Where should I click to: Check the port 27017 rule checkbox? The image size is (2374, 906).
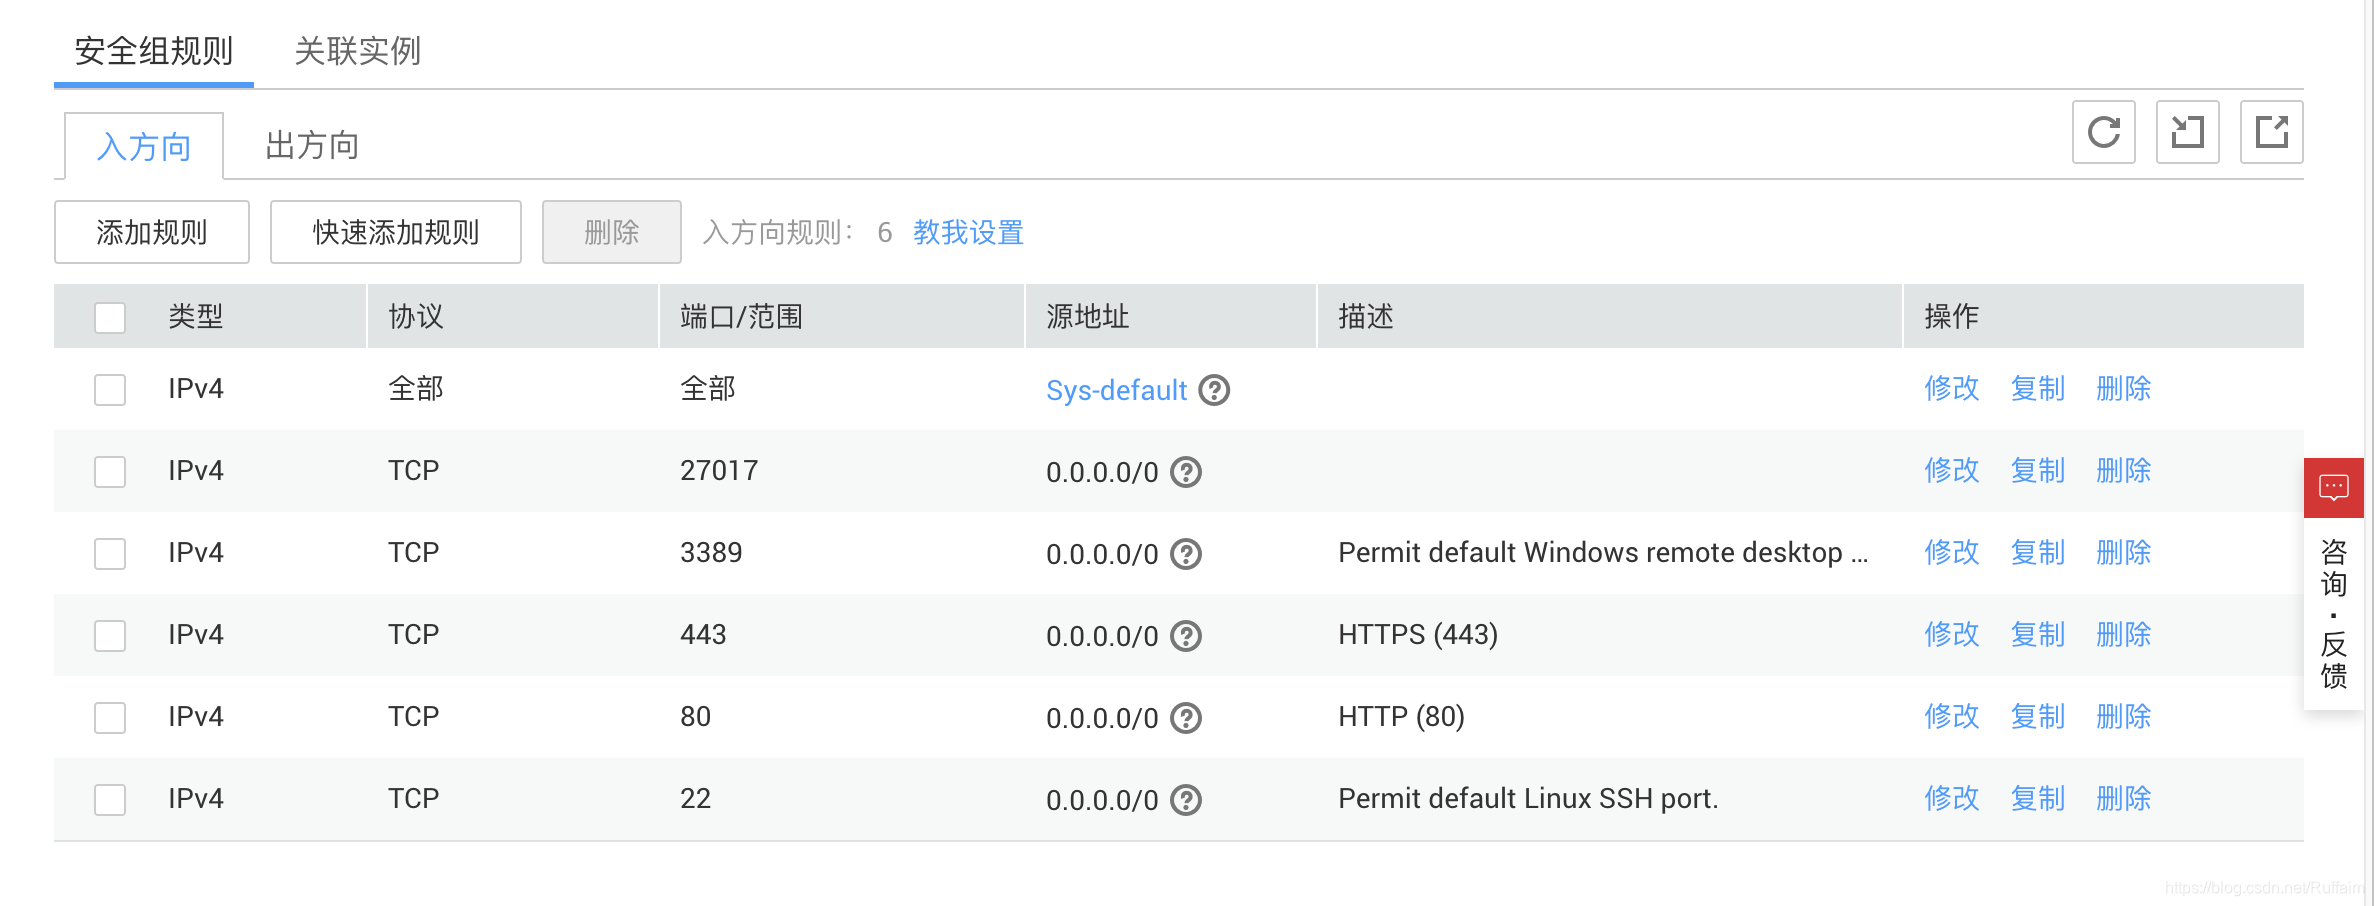(x=110, y=472)
